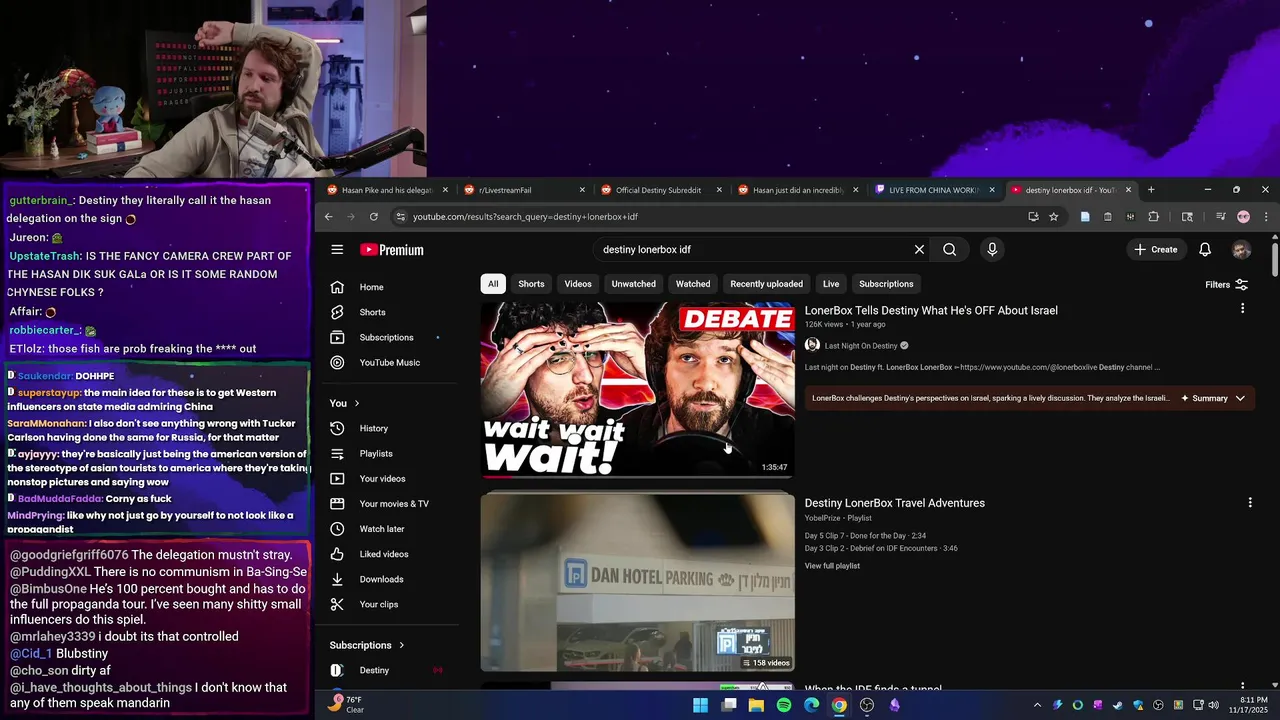Open YouTube notifications bell
The width and height of the screenshot is (1280, 720).
(x=1205, y=250)
